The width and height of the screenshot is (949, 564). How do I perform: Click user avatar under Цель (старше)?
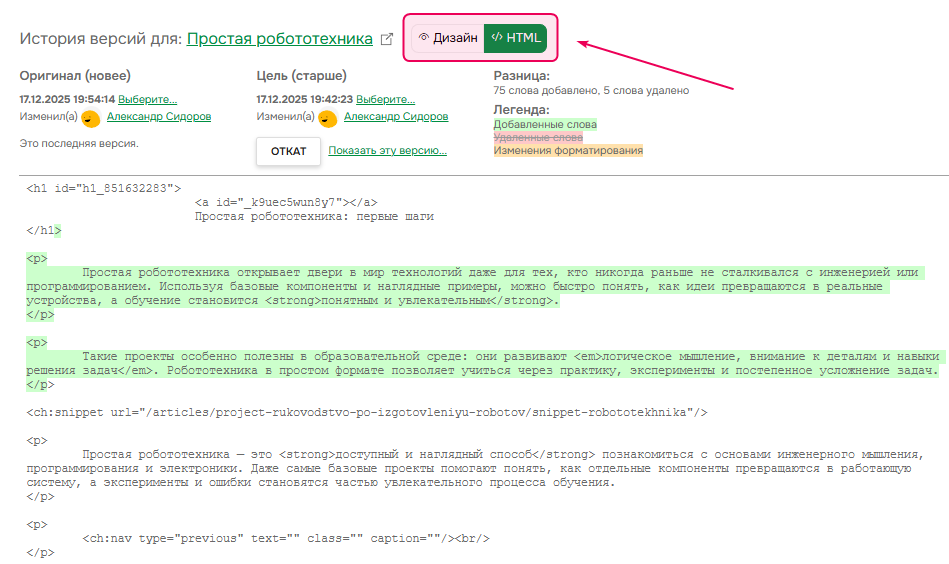327,118
